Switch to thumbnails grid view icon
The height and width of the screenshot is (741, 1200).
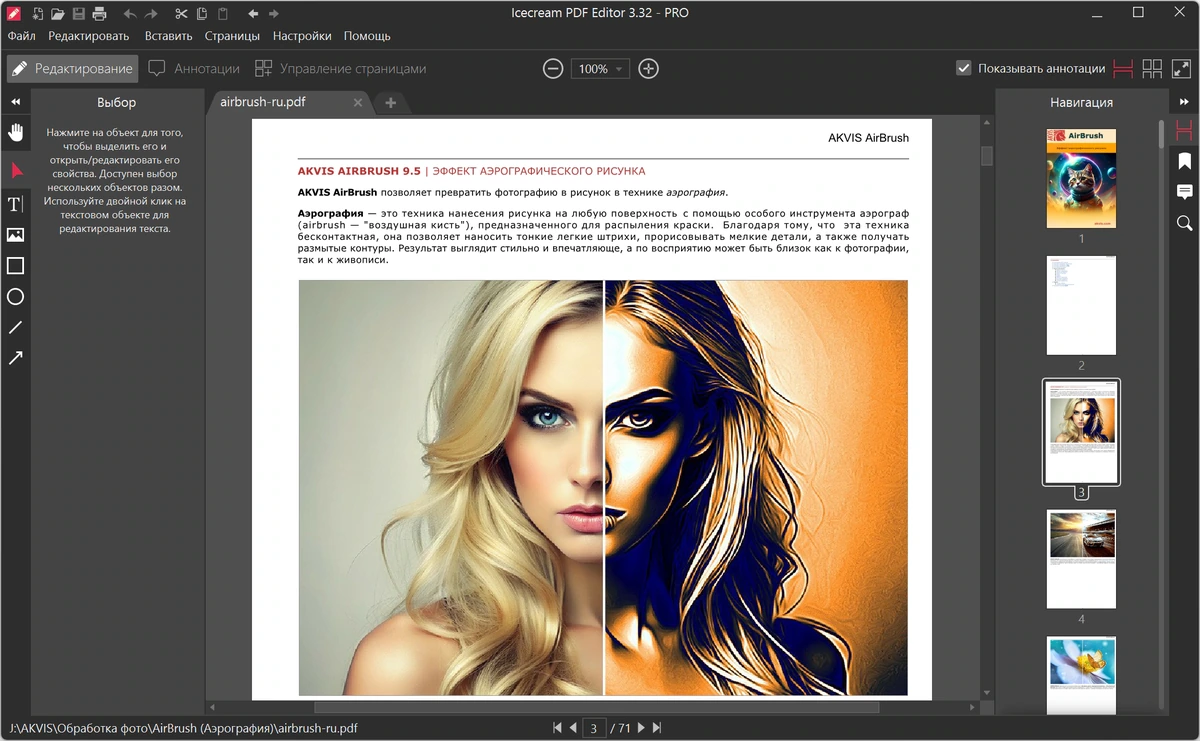click(x=1152, y=69)
